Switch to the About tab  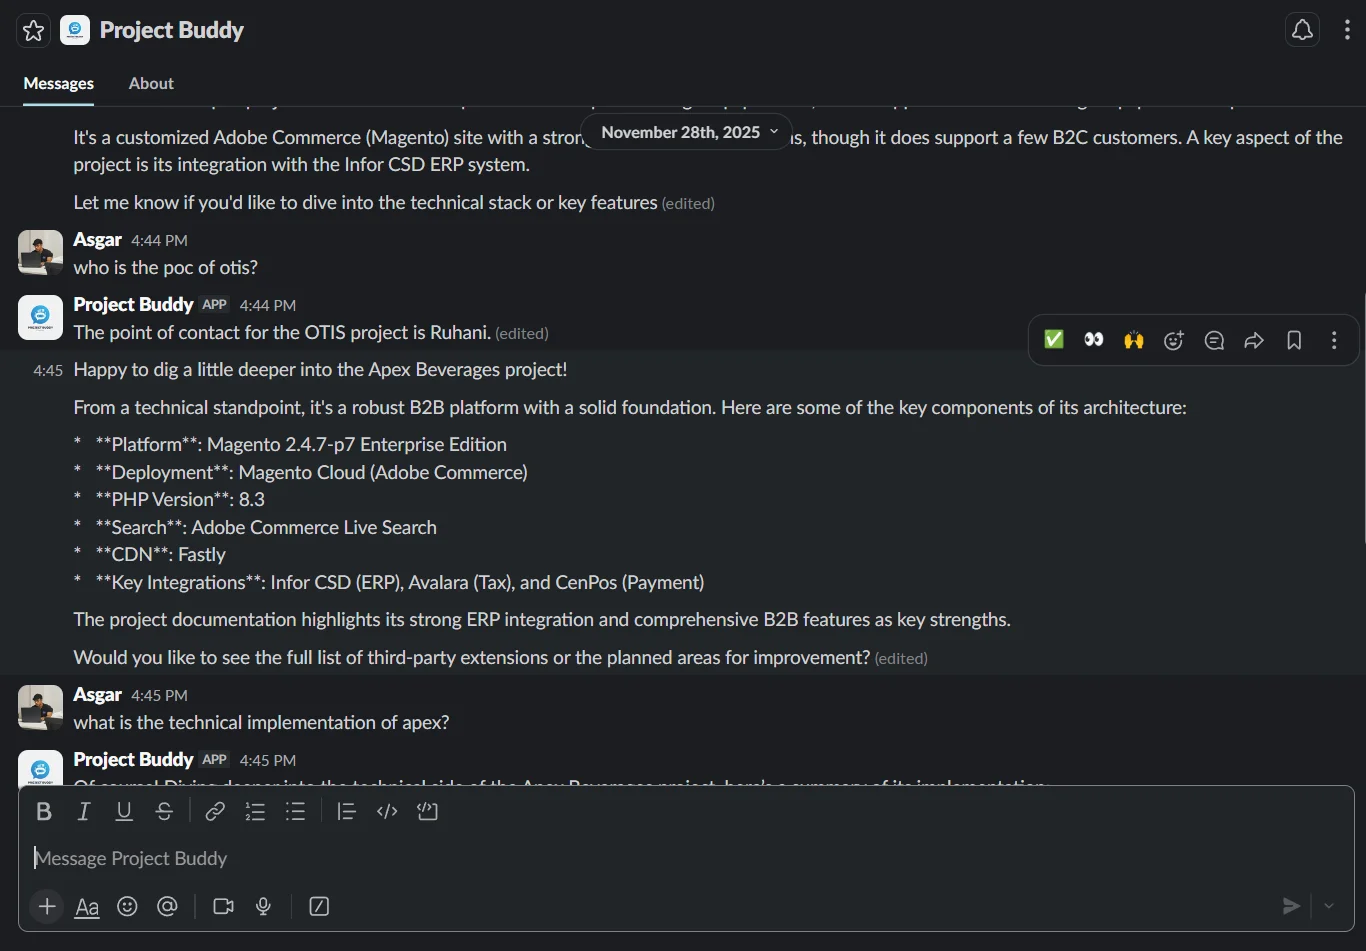click(x=151, y=84)
